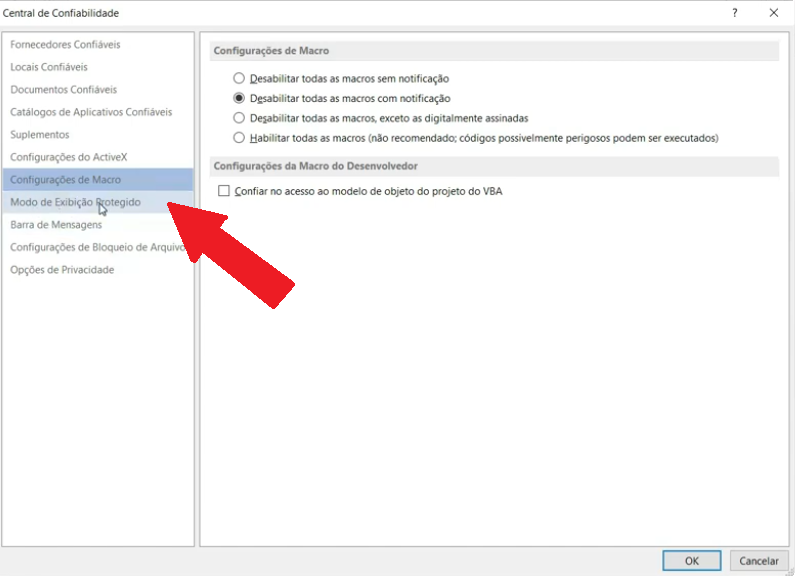
Task: Check trust access to VBA project model
Action: tap(224, 191)
